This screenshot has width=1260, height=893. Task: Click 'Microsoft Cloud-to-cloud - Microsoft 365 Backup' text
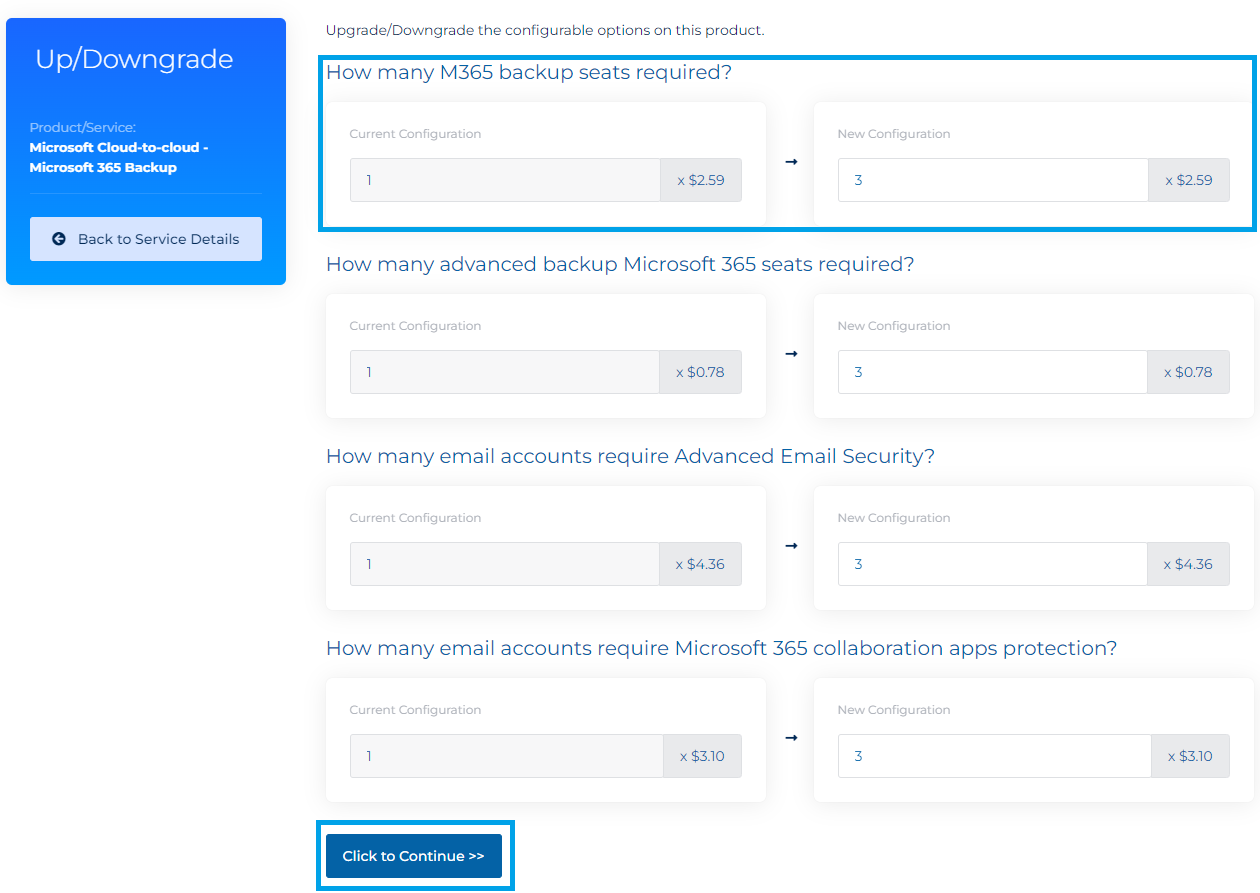pyautogui.click(x=119, y=157)
